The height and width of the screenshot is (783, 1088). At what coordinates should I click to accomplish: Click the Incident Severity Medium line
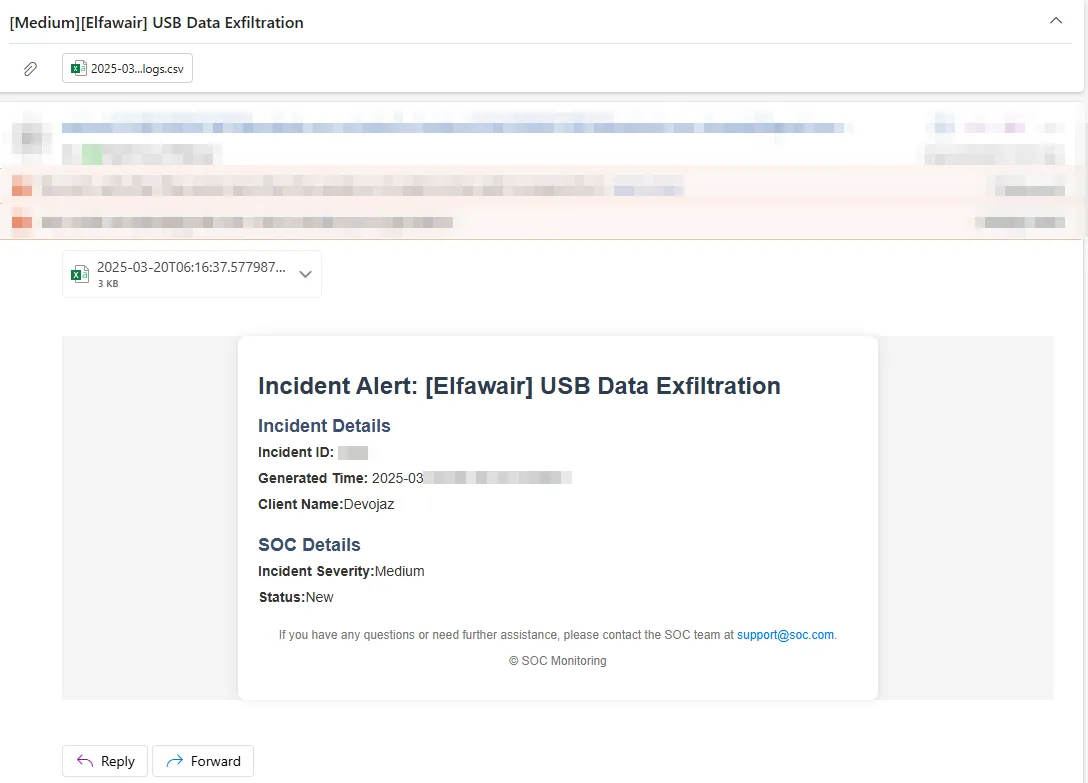point(341,571)
